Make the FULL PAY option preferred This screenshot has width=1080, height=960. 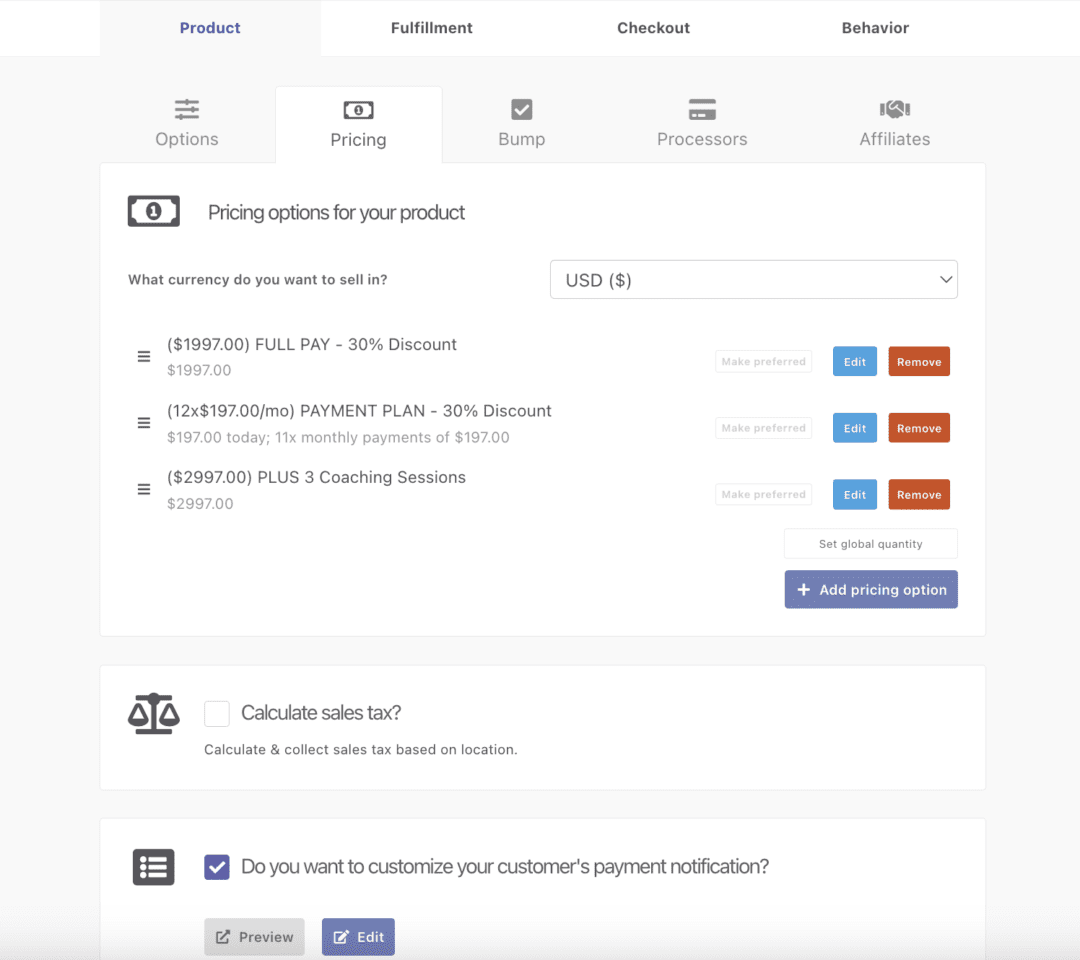[x=763, y=362]
